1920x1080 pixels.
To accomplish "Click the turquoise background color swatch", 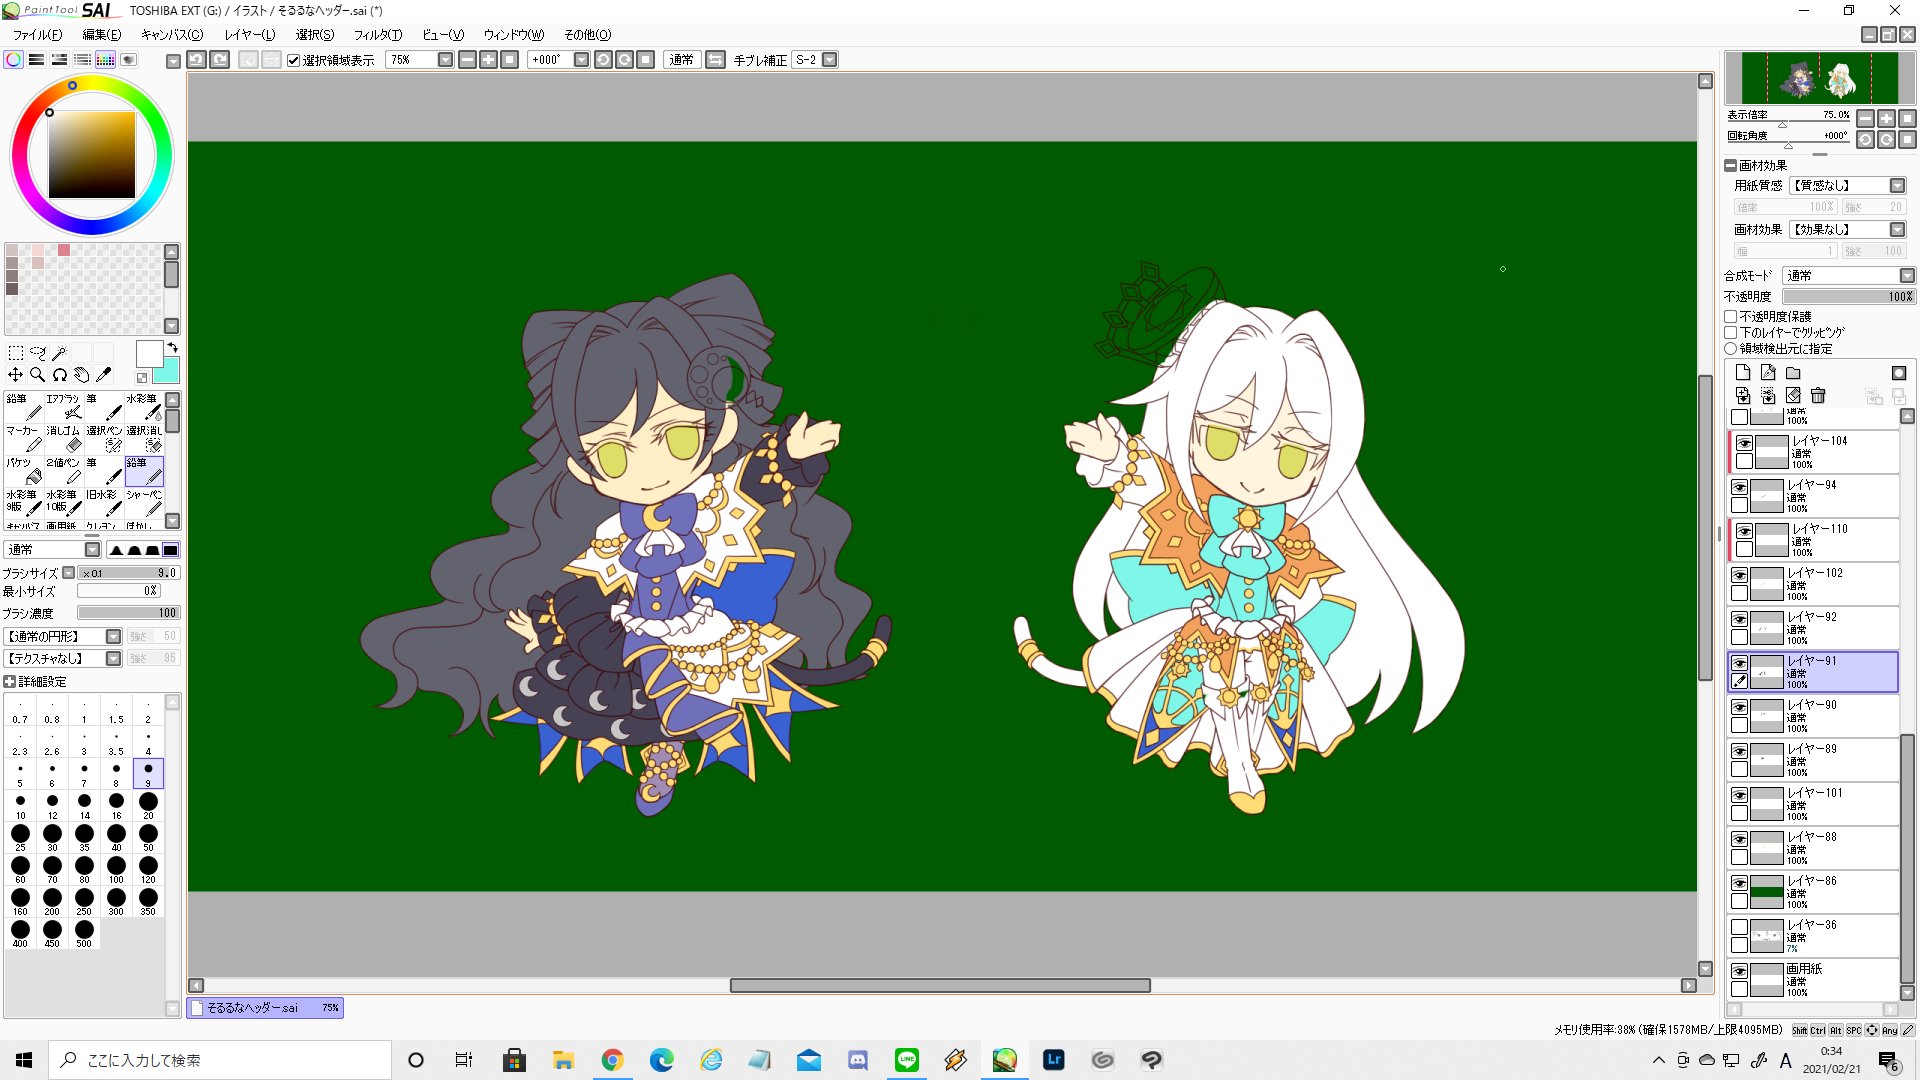I will 170,374.
